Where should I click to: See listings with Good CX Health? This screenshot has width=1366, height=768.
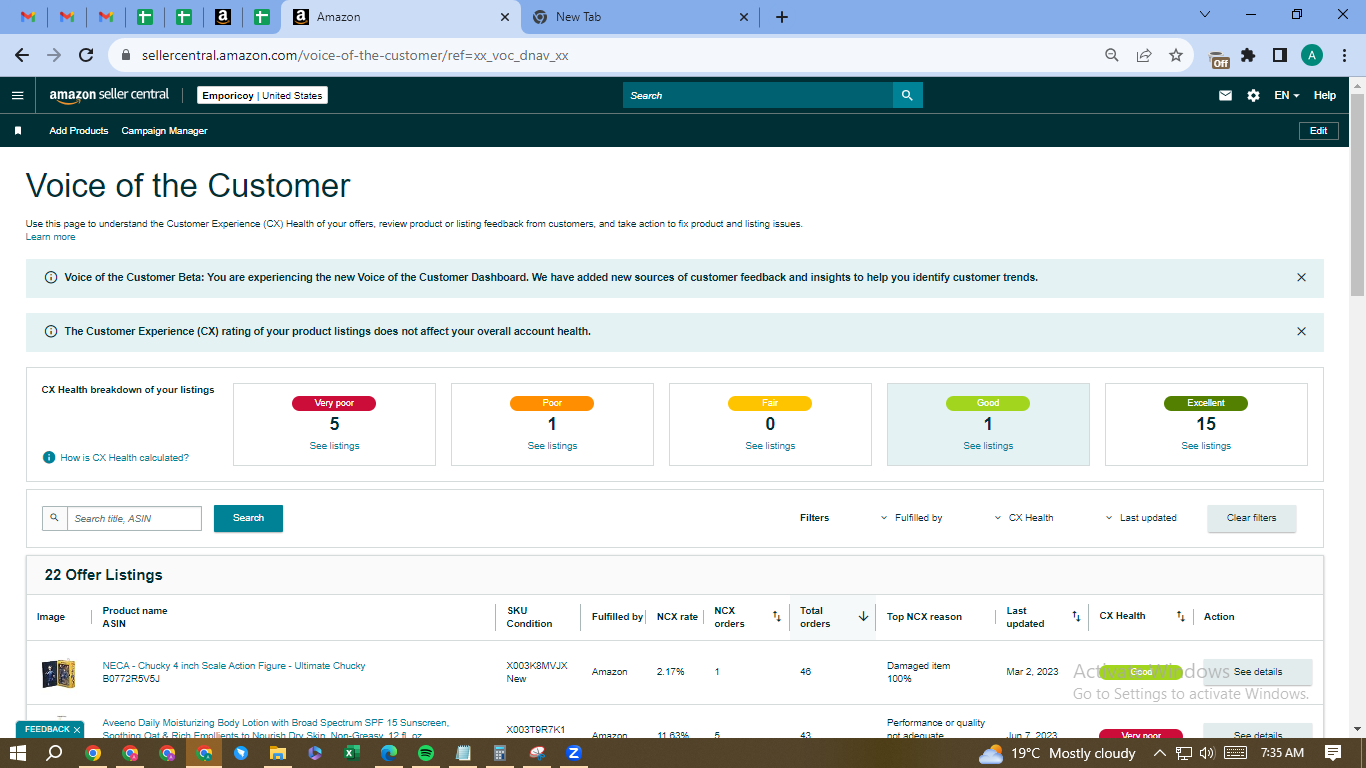[989, 446]
